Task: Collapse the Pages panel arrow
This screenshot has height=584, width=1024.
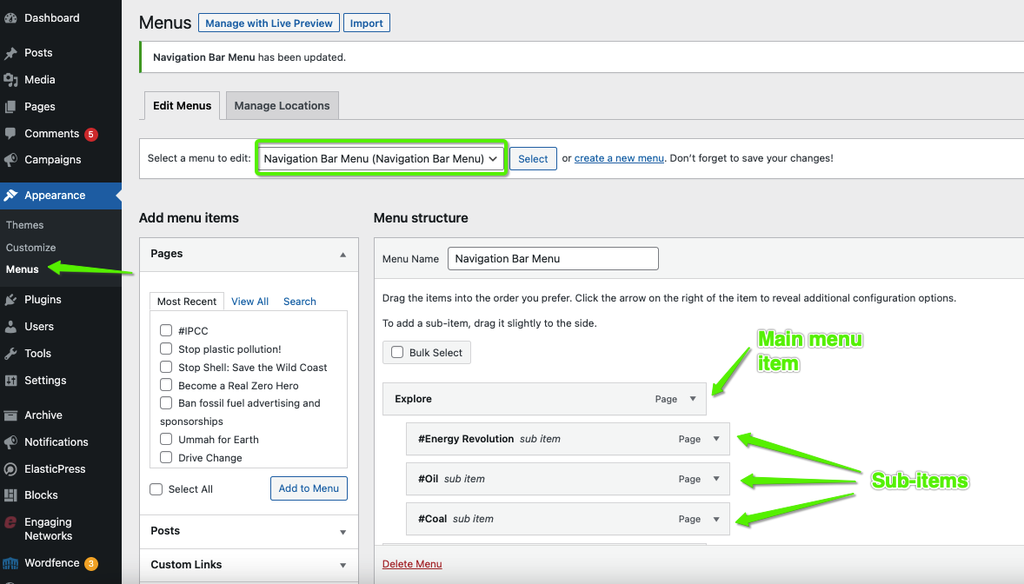Action: (343, 255)
